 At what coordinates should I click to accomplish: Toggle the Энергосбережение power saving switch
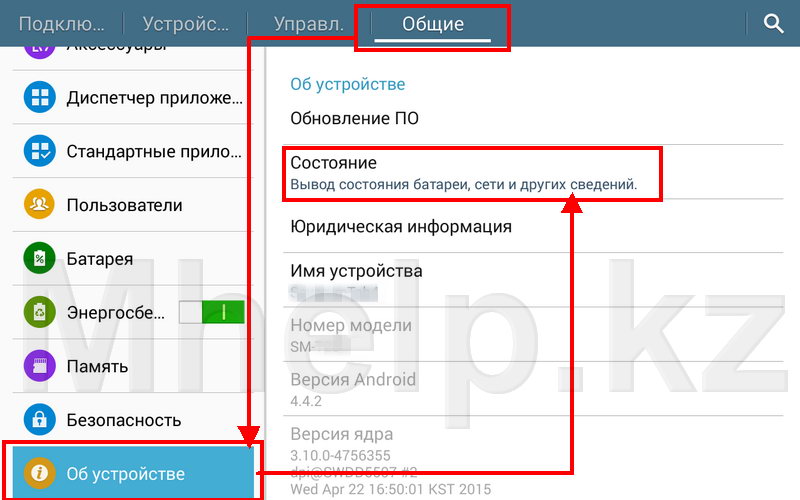tap(211, 313)
